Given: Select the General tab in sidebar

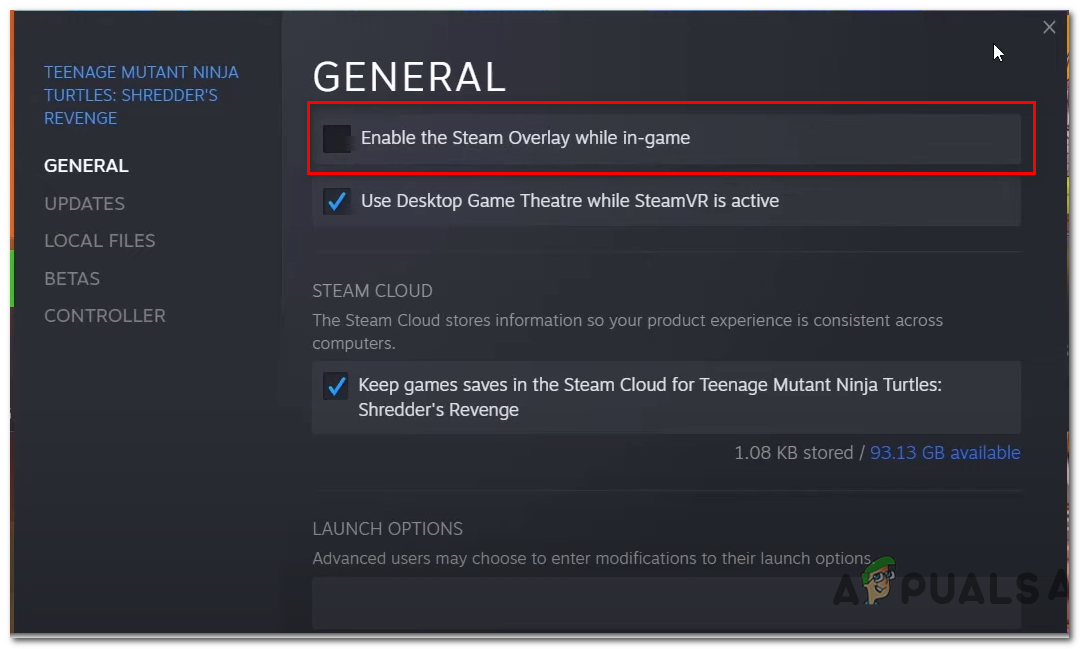Looking at the screenshot, I should pos(86,166).
